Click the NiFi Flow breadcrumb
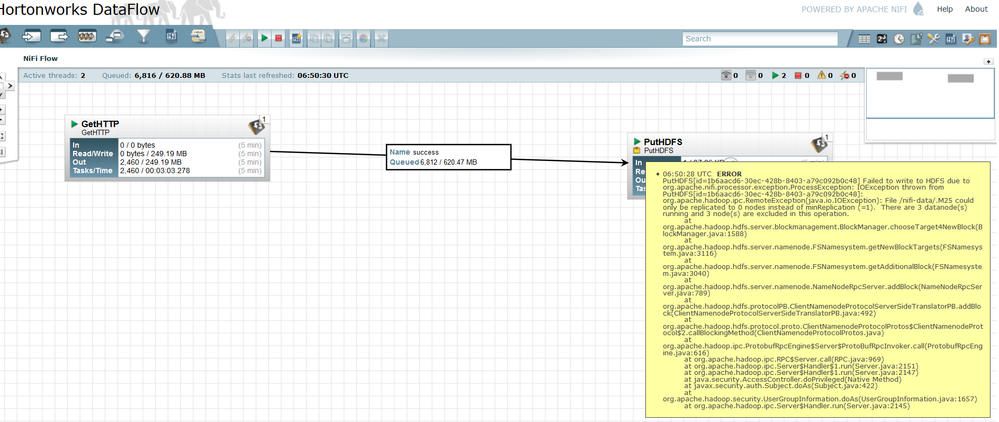Image resolution: width=999 pixels, height=422 pixels. [41, 58]
